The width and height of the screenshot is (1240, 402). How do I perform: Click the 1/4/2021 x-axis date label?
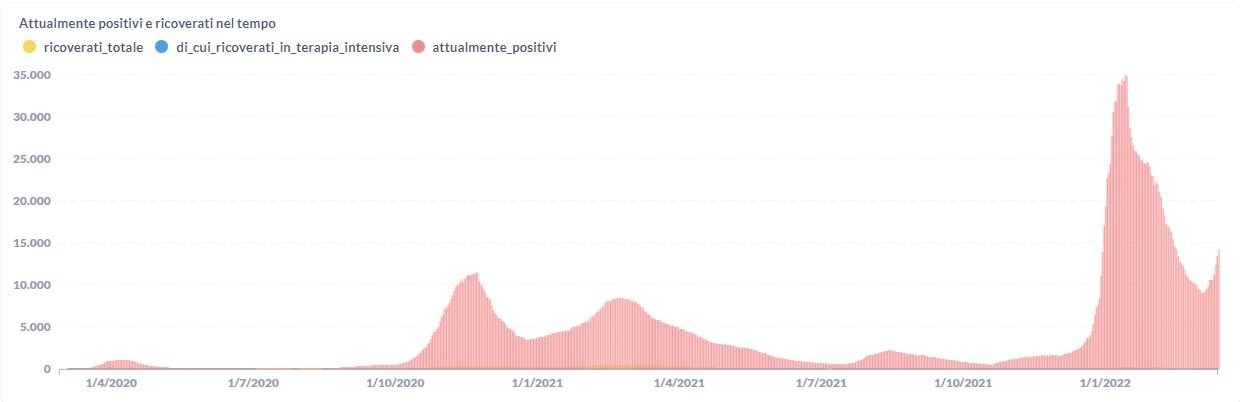point(681,383)
